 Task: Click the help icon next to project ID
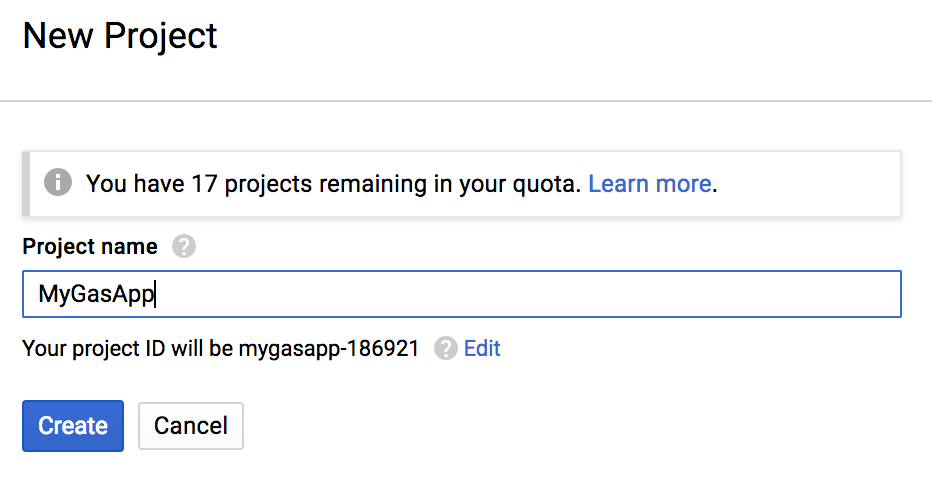pos(446,348)
